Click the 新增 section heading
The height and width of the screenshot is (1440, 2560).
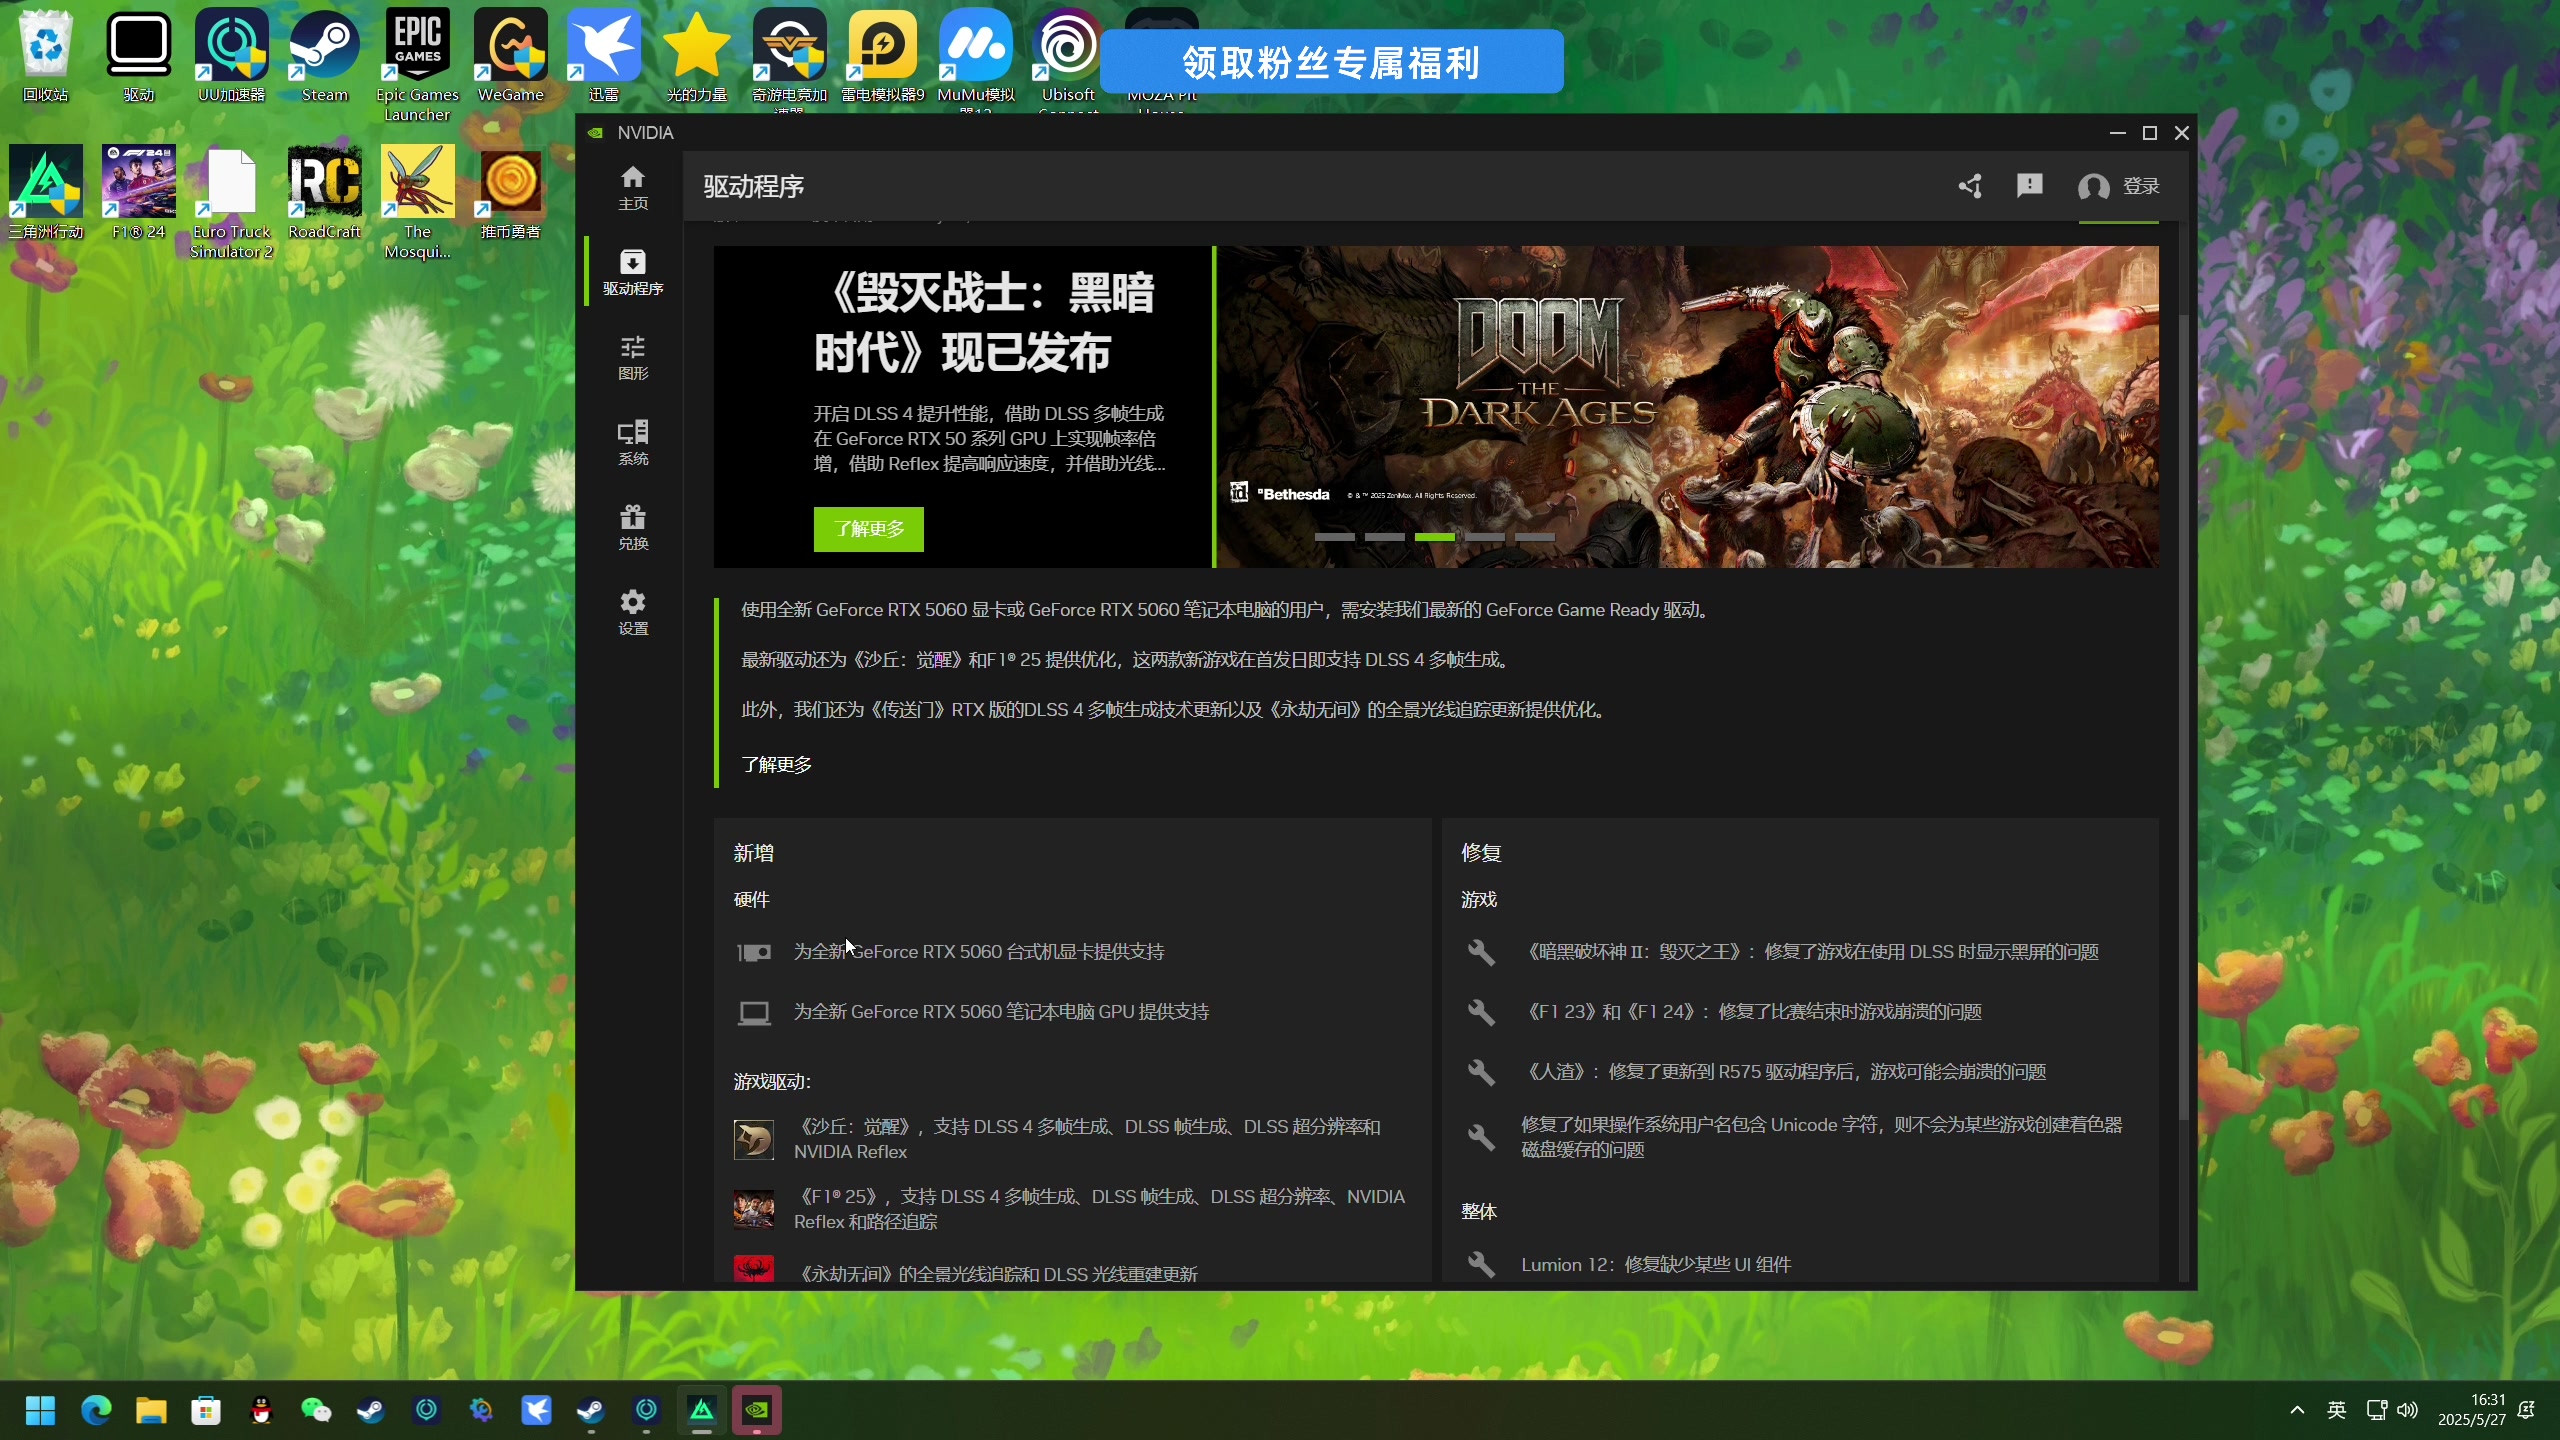[753, 853]
